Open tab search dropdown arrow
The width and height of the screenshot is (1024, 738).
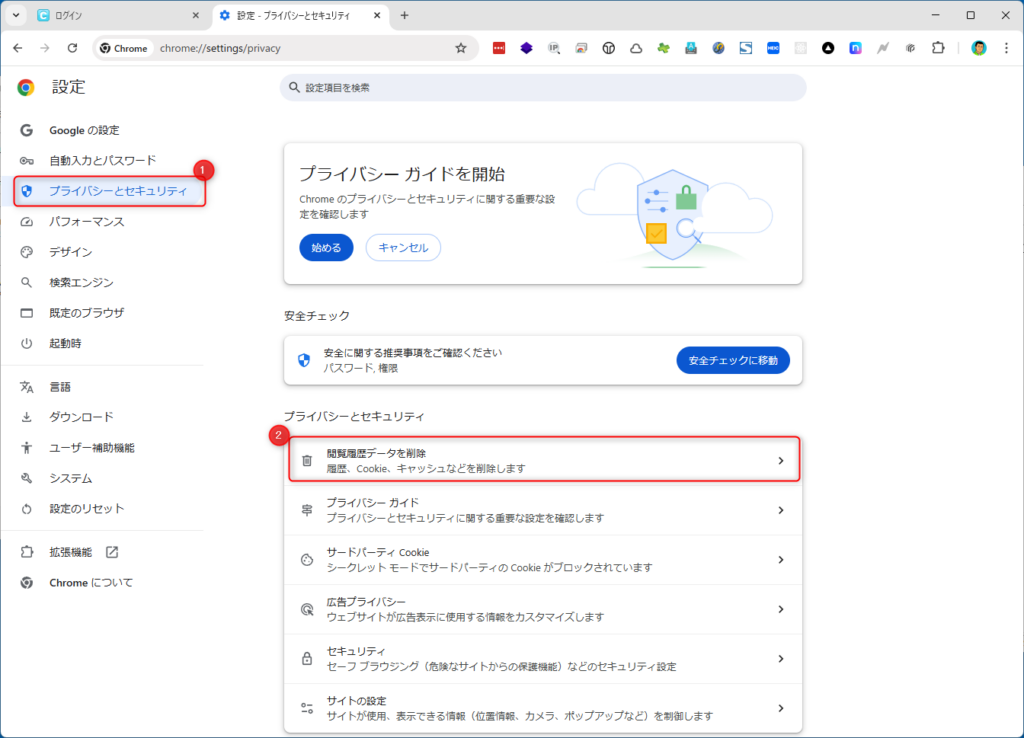[x=16, y=15]
